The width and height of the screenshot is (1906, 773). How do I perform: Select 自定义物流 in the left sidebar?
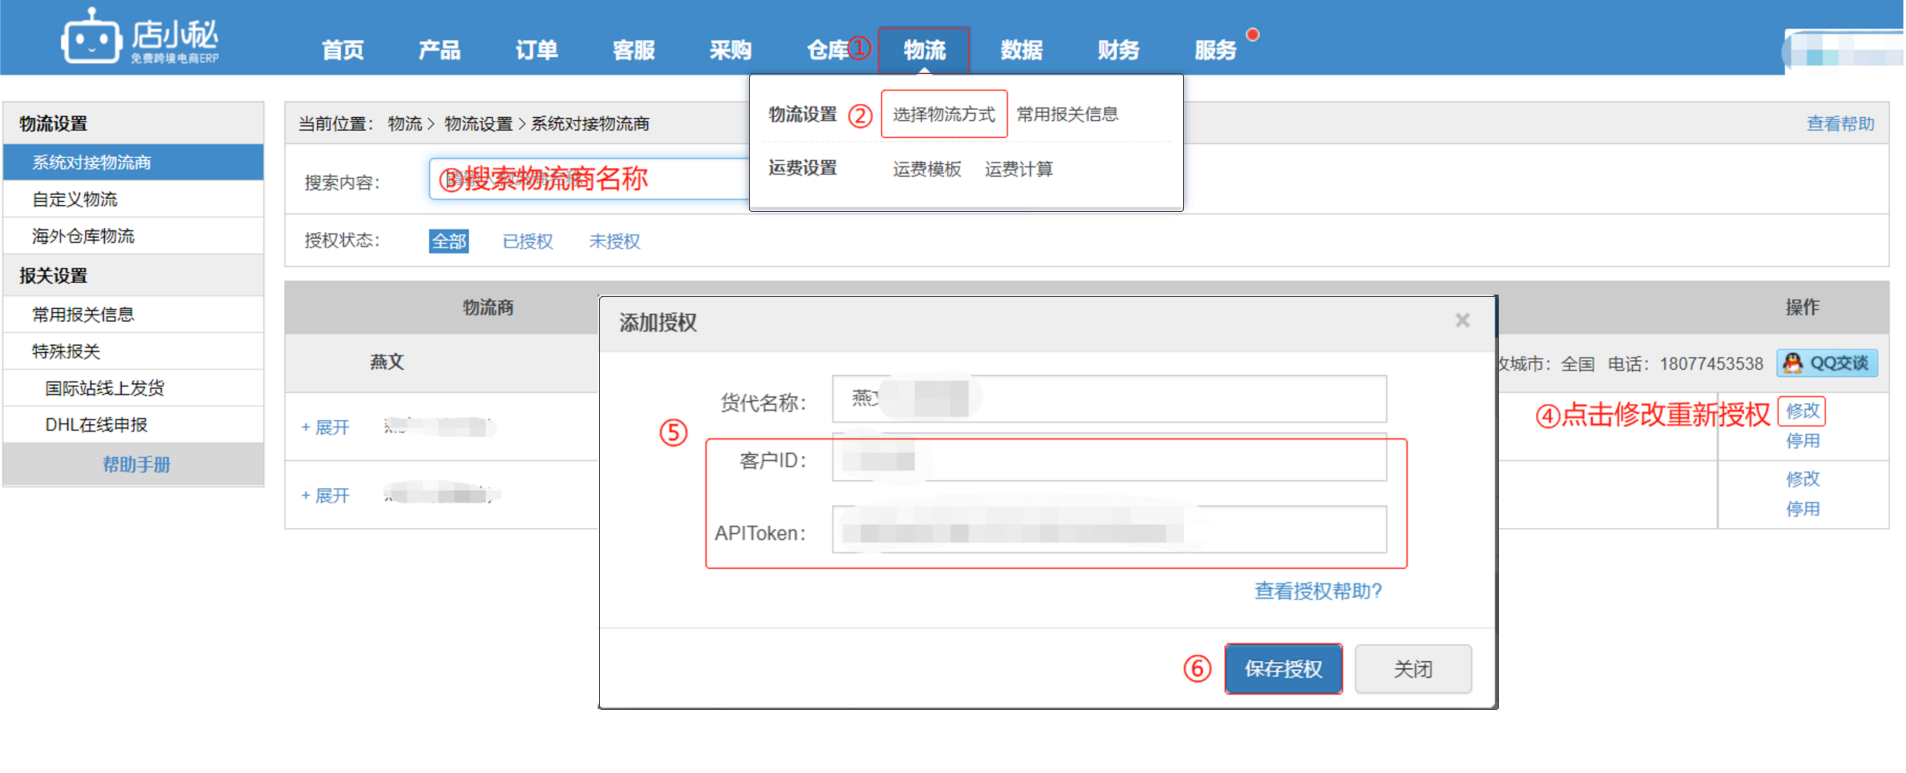75,199
